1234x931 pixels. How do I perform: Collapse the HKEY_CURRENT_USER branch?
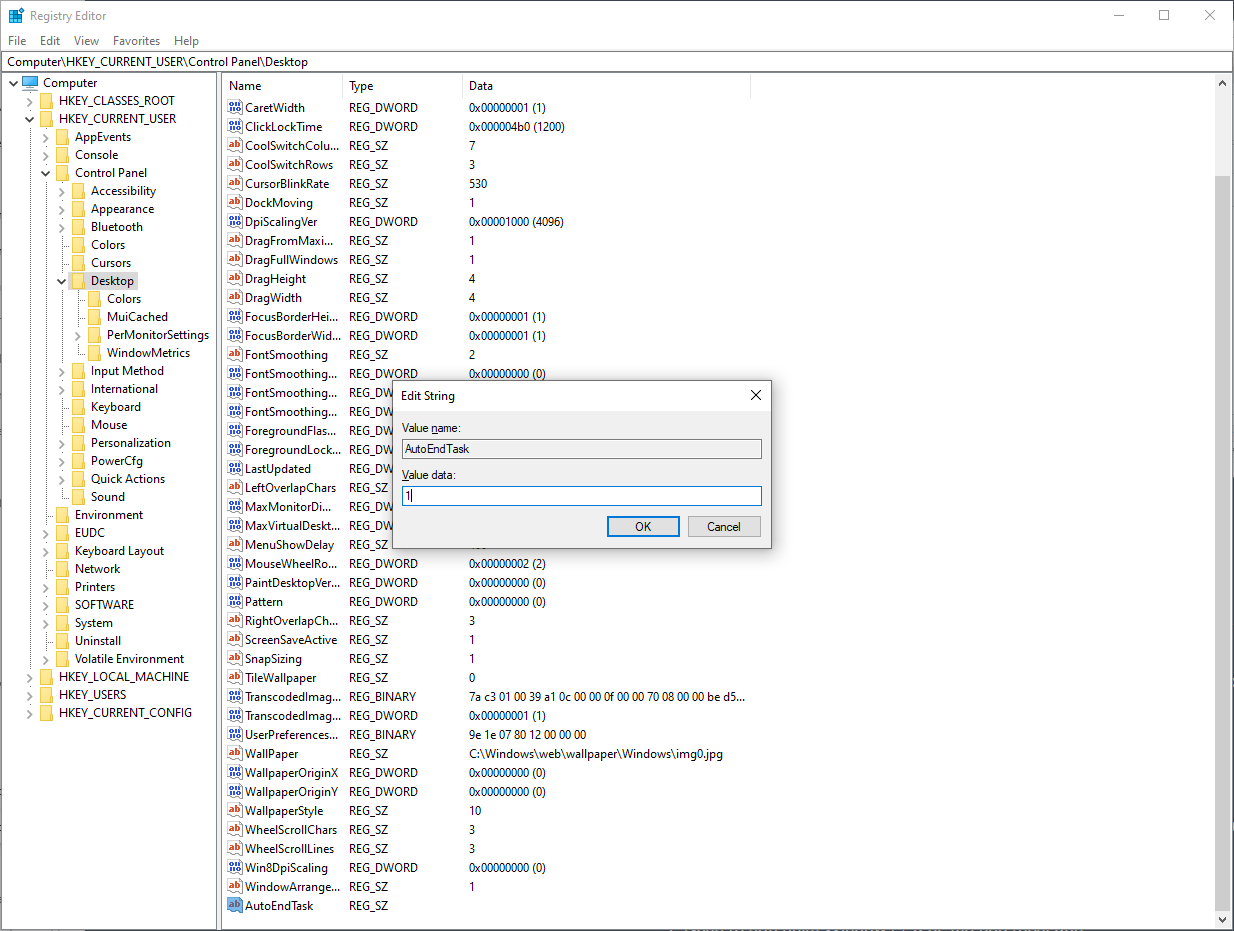point(29,118)
